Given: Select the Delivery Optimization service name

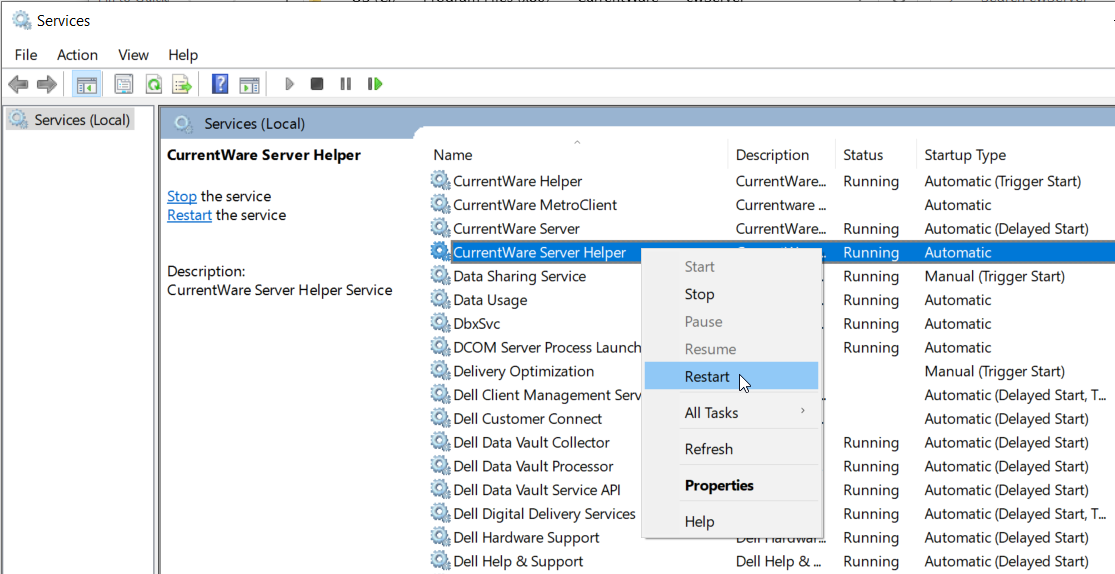Looking at the screenshot, I should [524, 371].
